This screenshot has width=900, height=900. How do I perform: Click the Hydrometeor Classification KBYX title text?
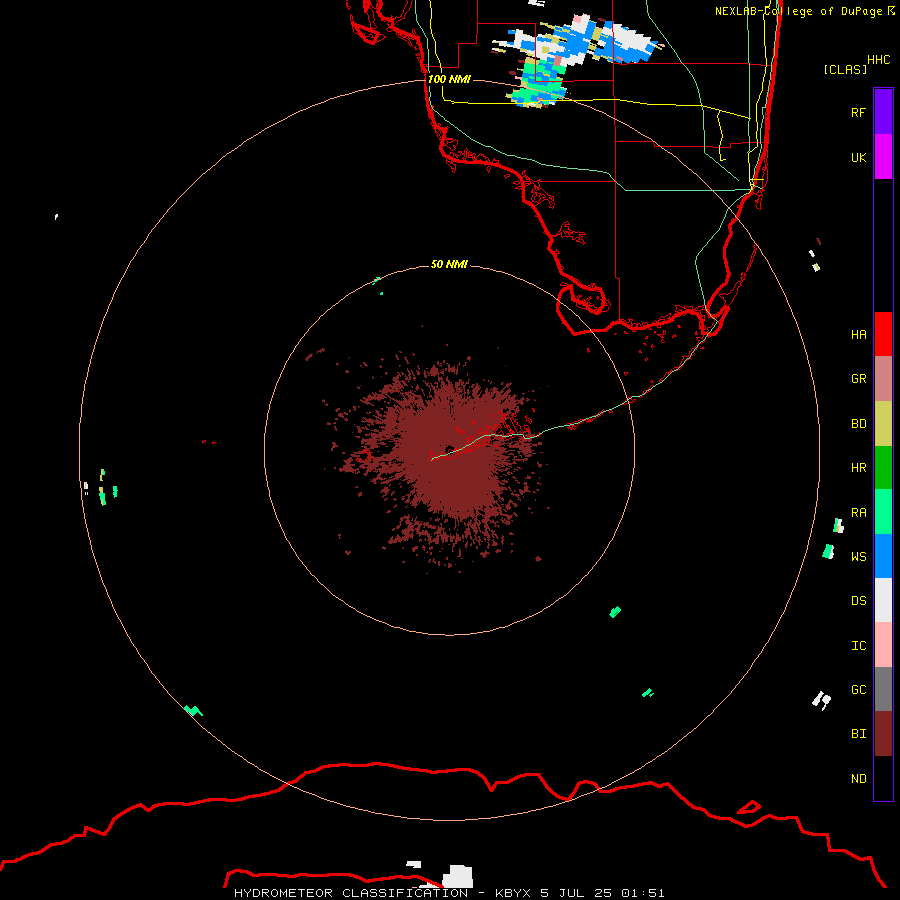coord(449,893)
